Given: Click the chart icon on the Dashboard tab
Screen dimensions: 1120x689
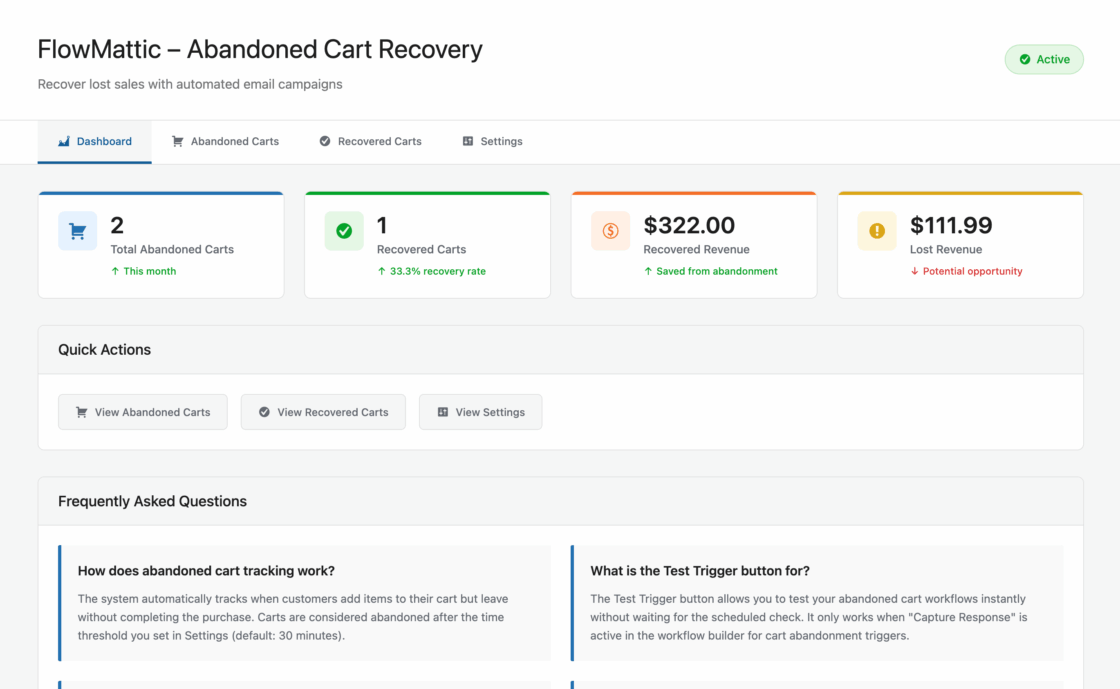Looking at the screenshot, I should click(64, 142).
